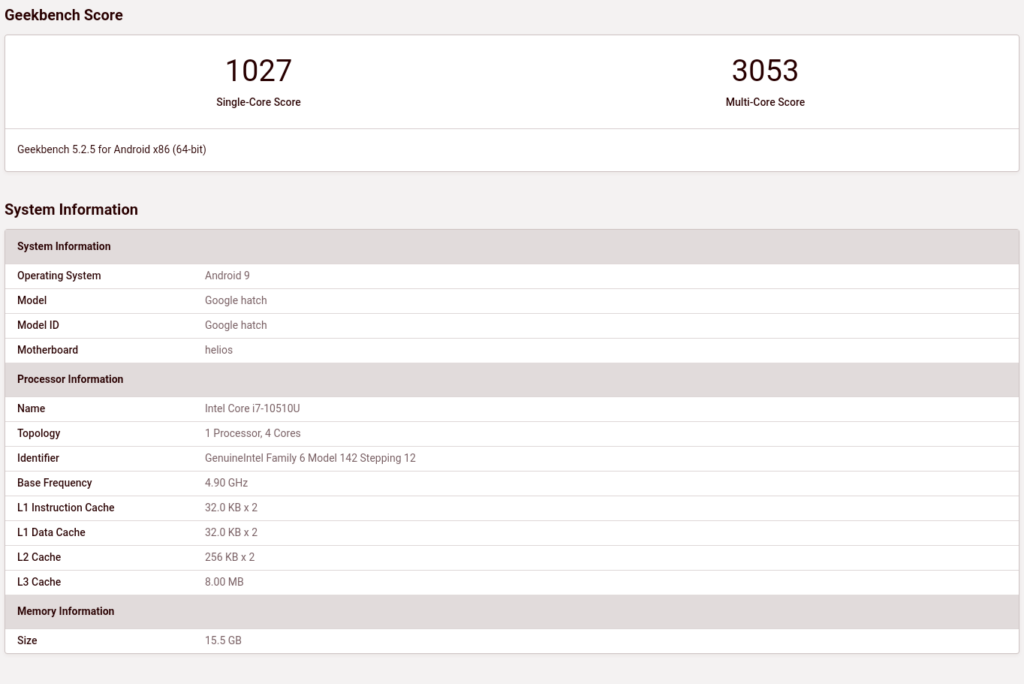Select '32.0 KB x 2' in L1 Data Cache row
Viewport: 1024px width, 684px height.
(231, 533)
